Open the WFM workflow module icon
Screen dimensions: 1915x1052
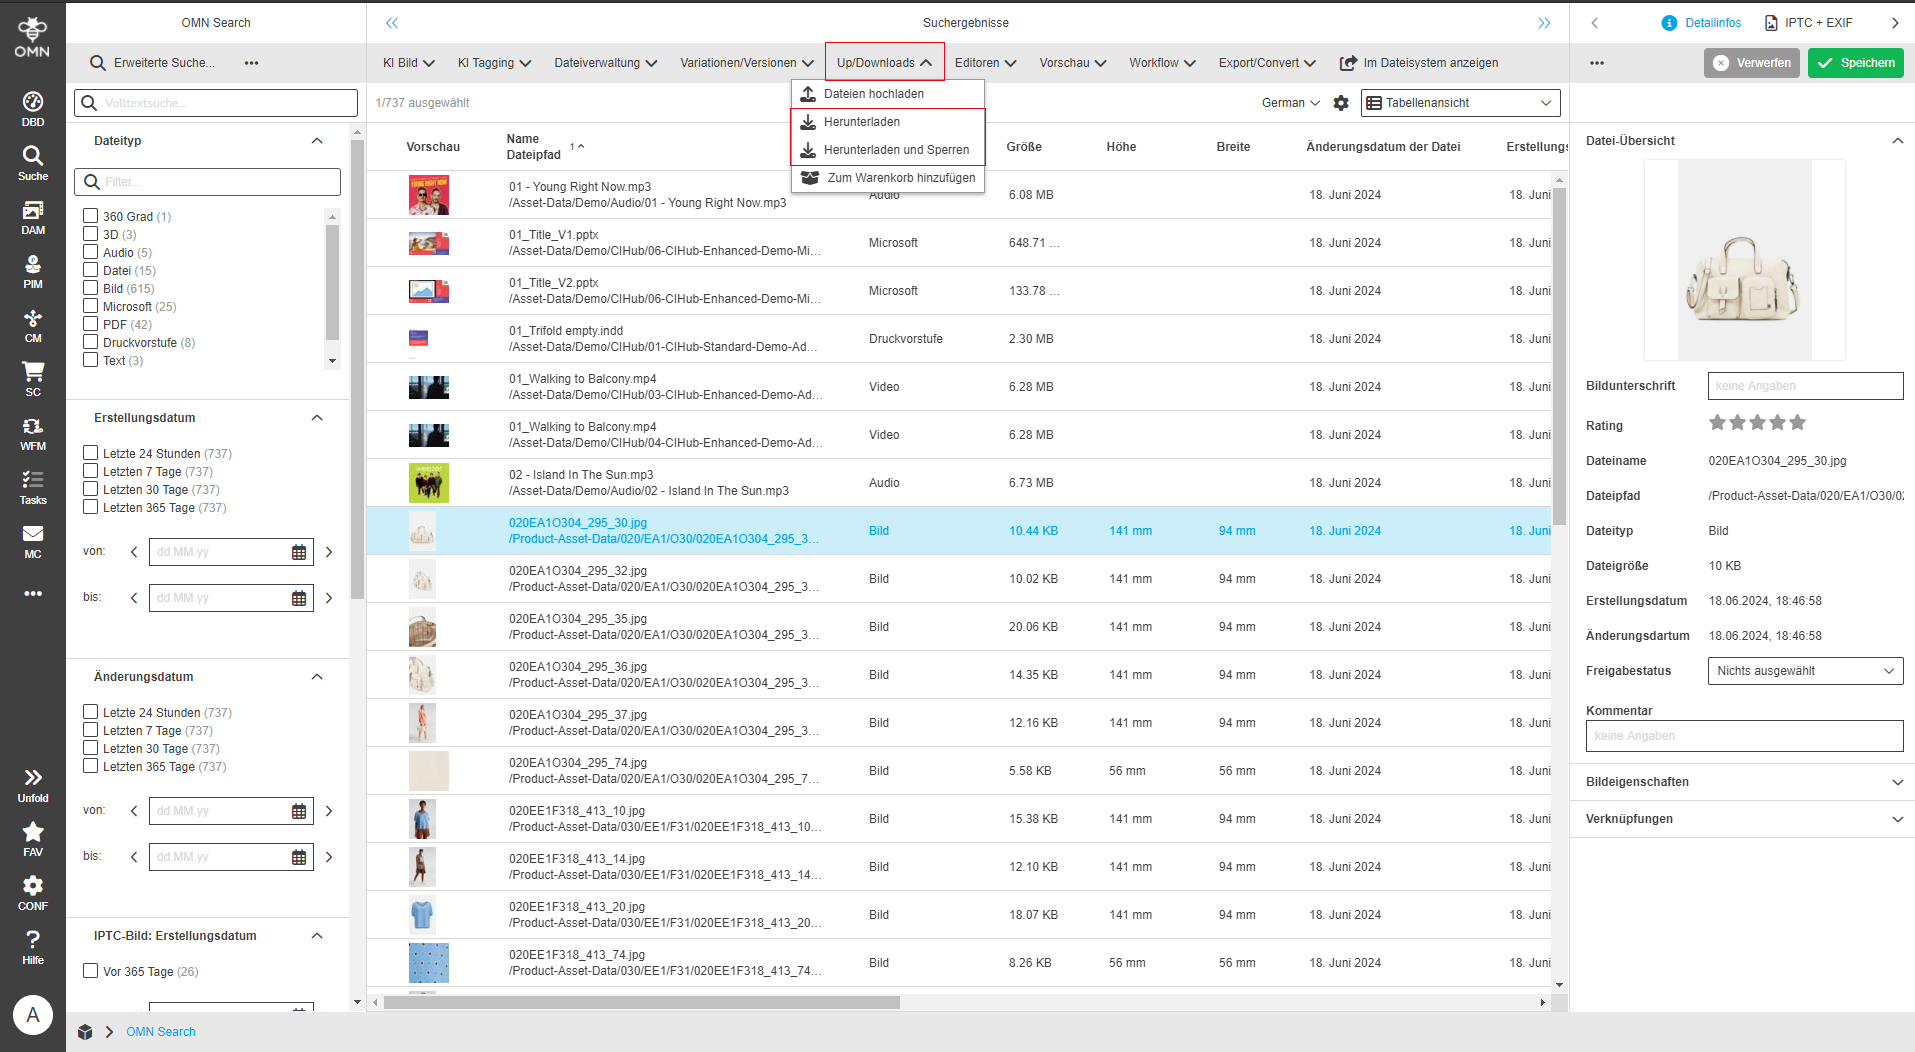click(33, 432)
